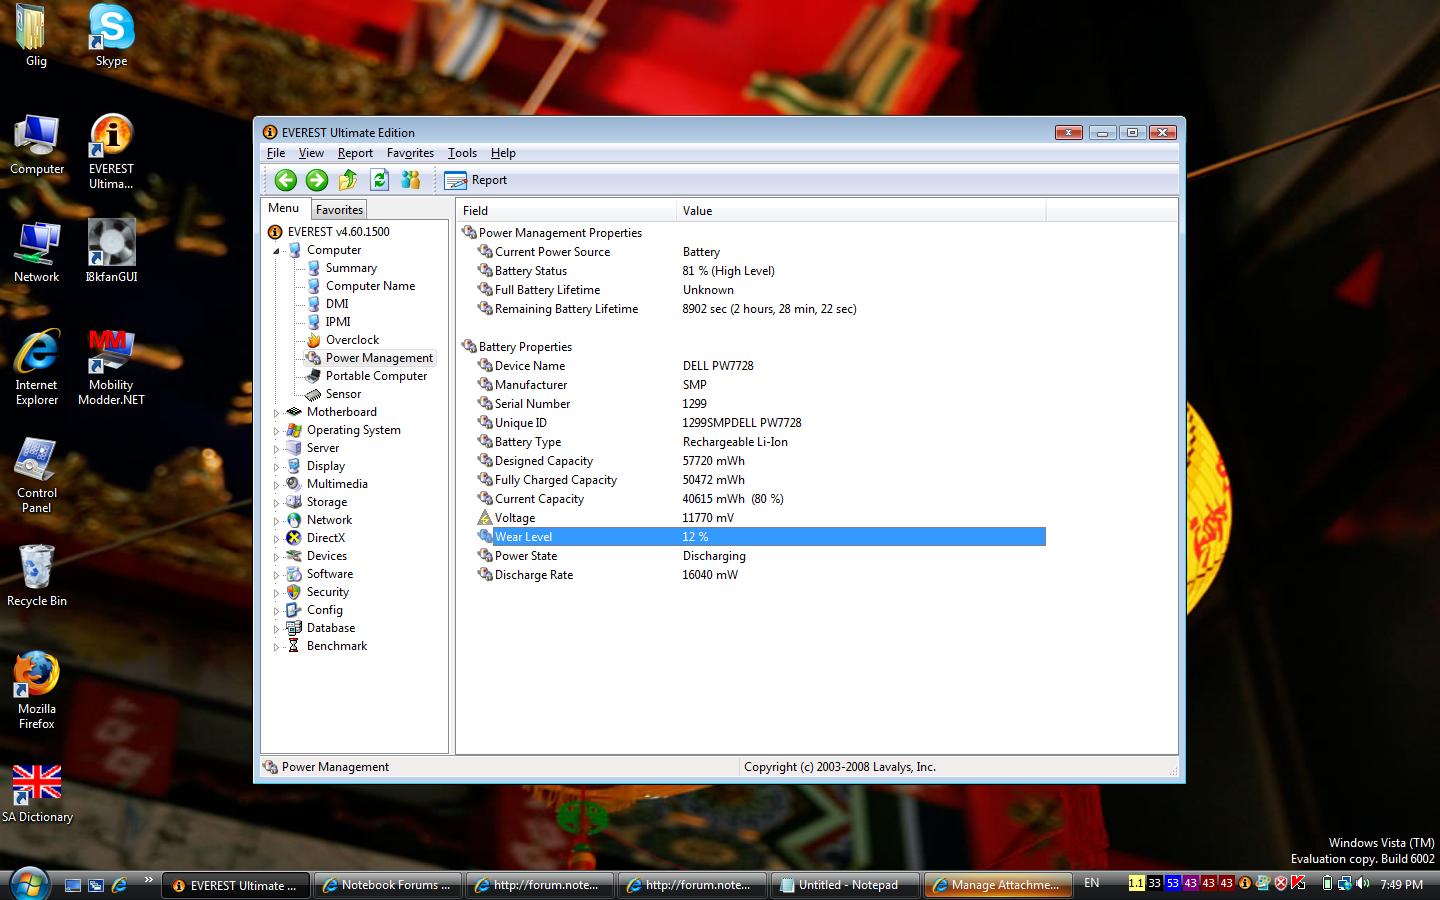The height and width of the screenshot is (900, 1440).
Task: Open the Windows Start orb
Action: pos(27,883)
